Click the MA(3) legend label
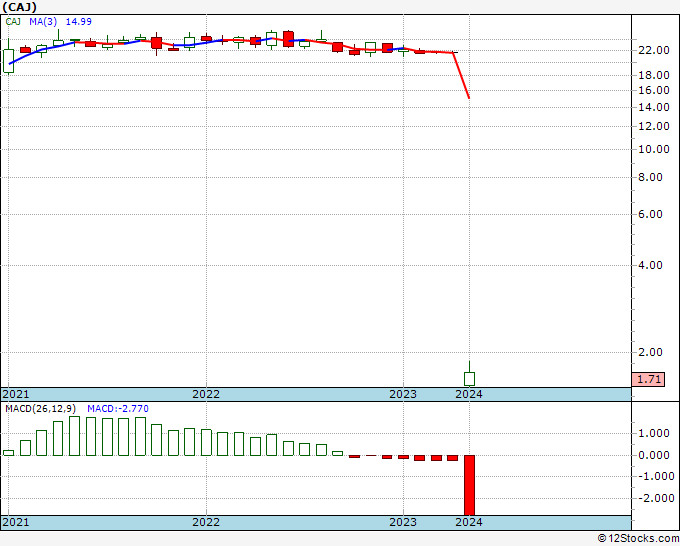The image size is (680, 546). (43, 21)
